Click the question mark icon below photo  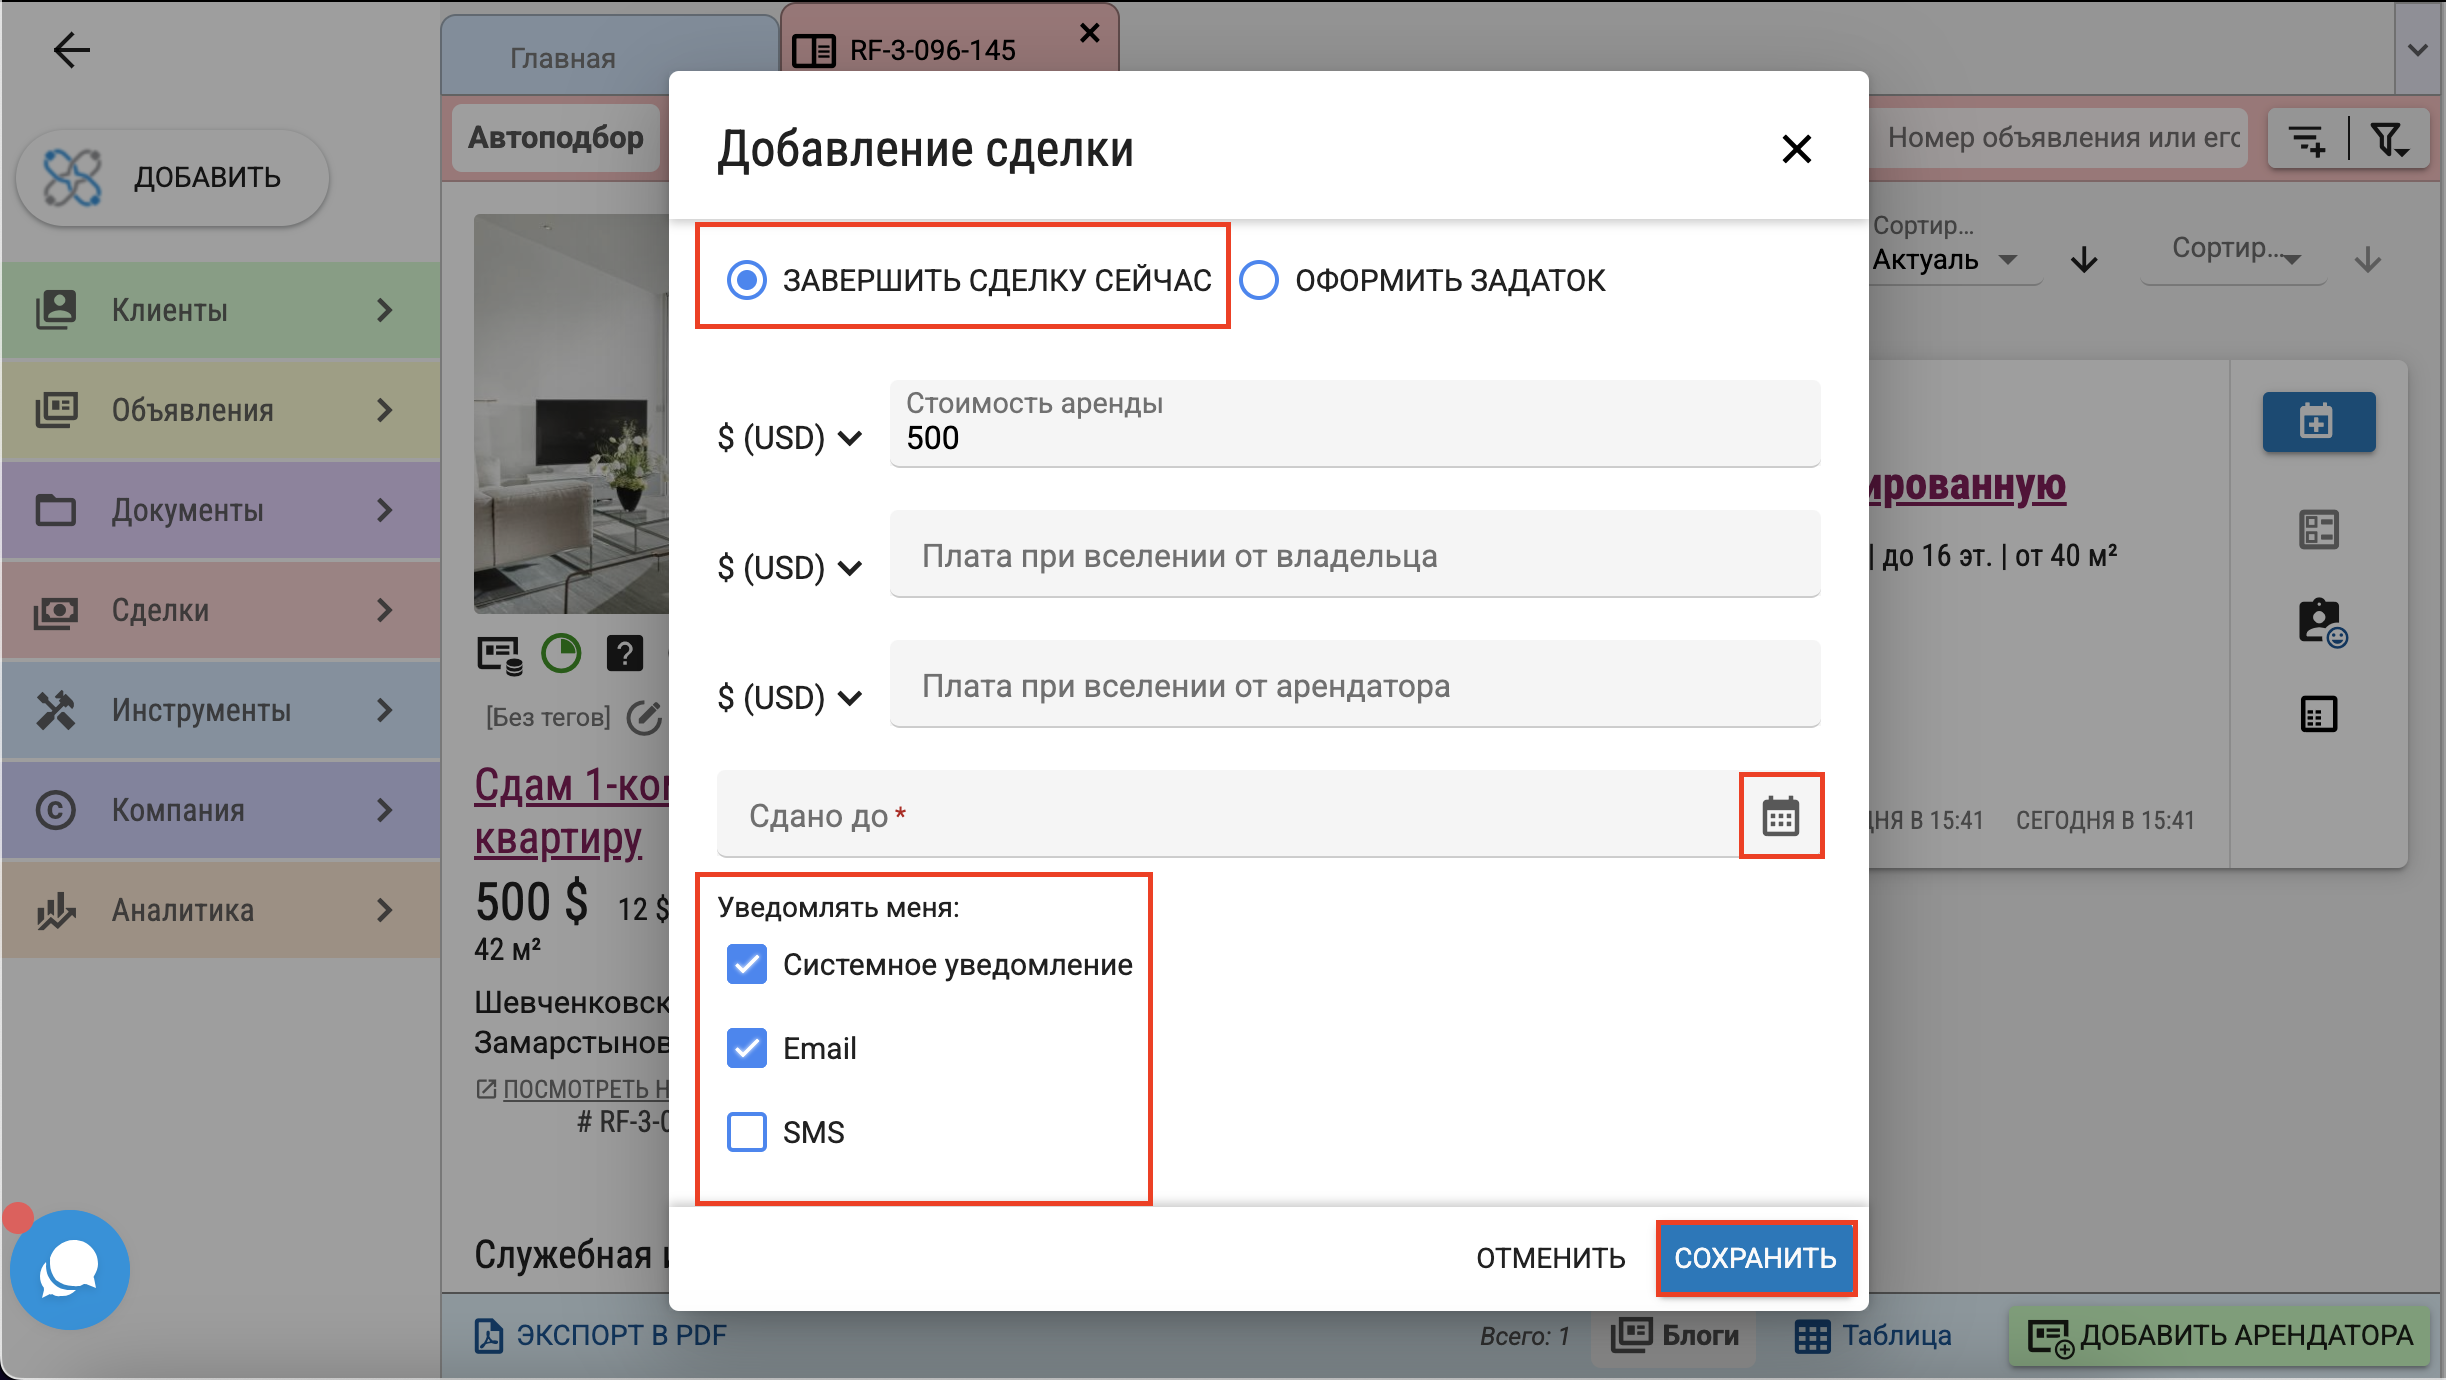tap(625, 653)
